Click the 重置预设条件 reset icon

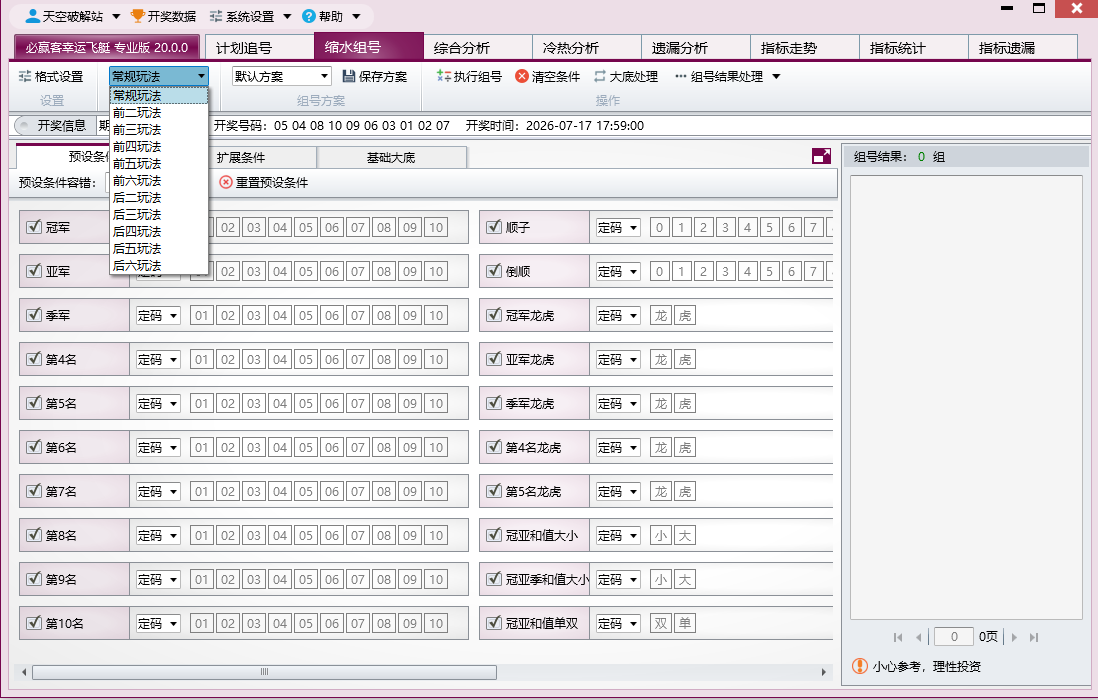[225, 182]
